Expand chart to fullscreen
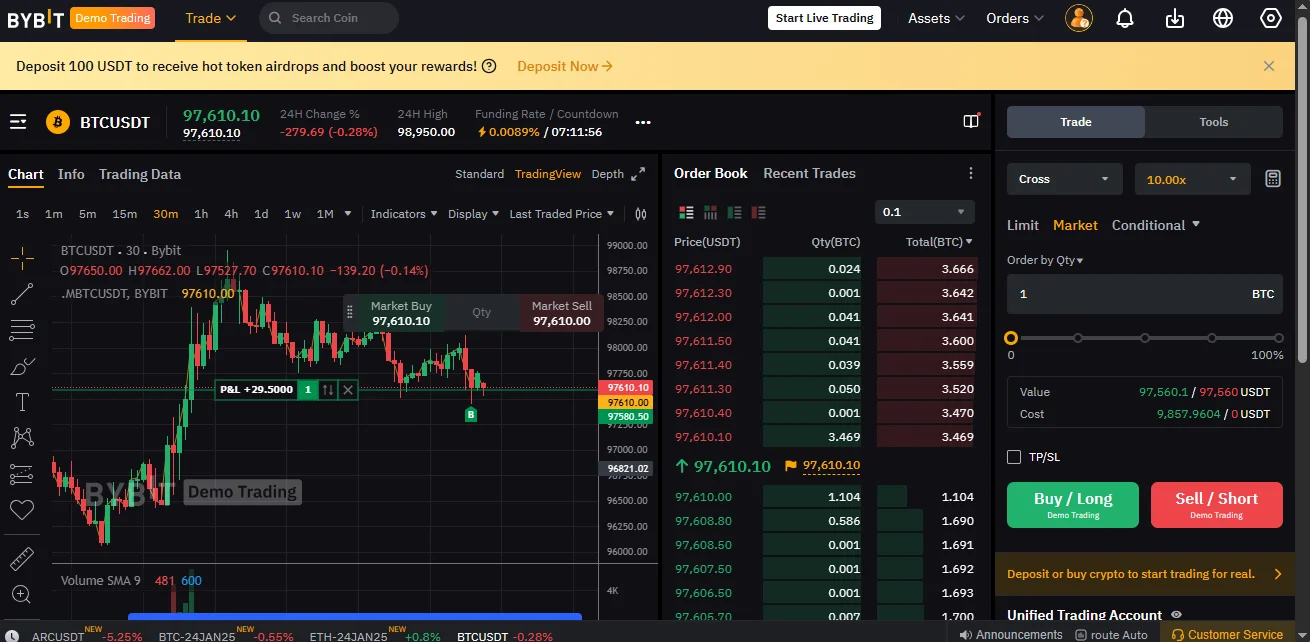Image resolution: width=1310 pixels, height=642 pixels. click(639, 174)
